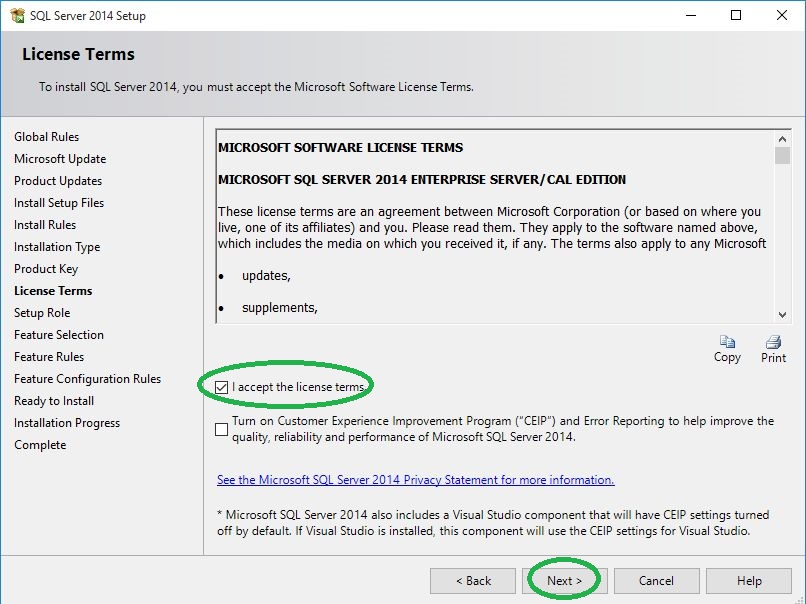Select the Feature Selection step
This screenshot has height=604, width=806.
59,335
